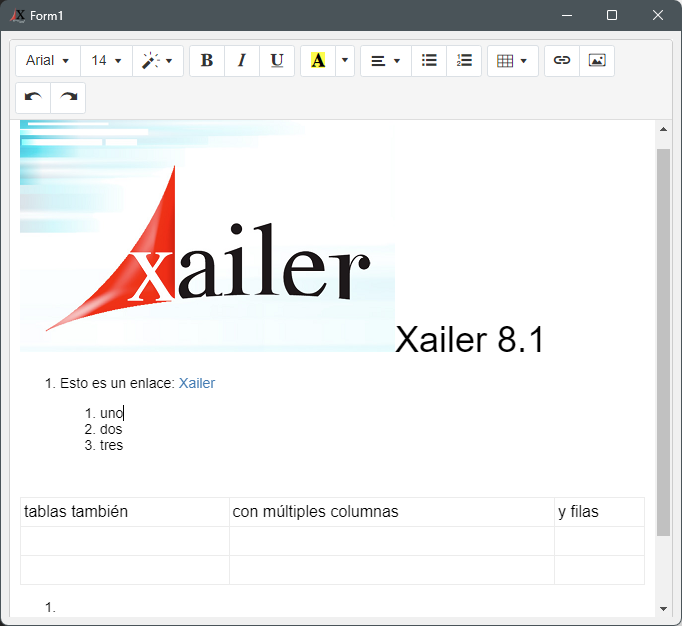Click the scrollbar down arrow
The image size is (682, 626).
click(x=663, y=609)
